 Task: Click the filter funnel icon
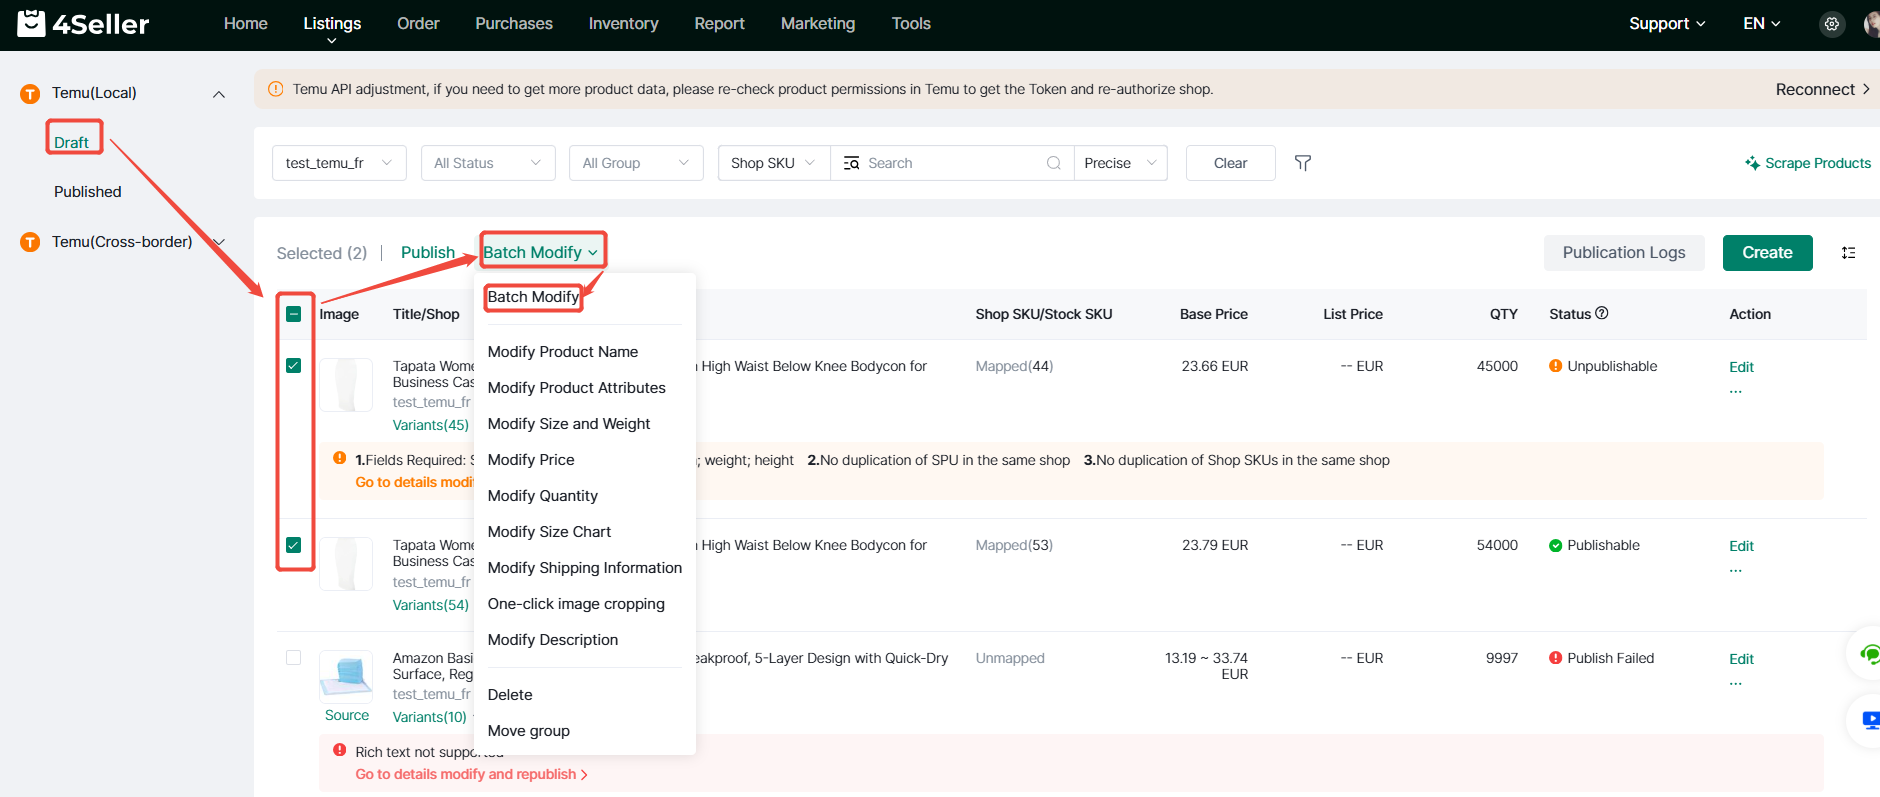[1302, 163]
